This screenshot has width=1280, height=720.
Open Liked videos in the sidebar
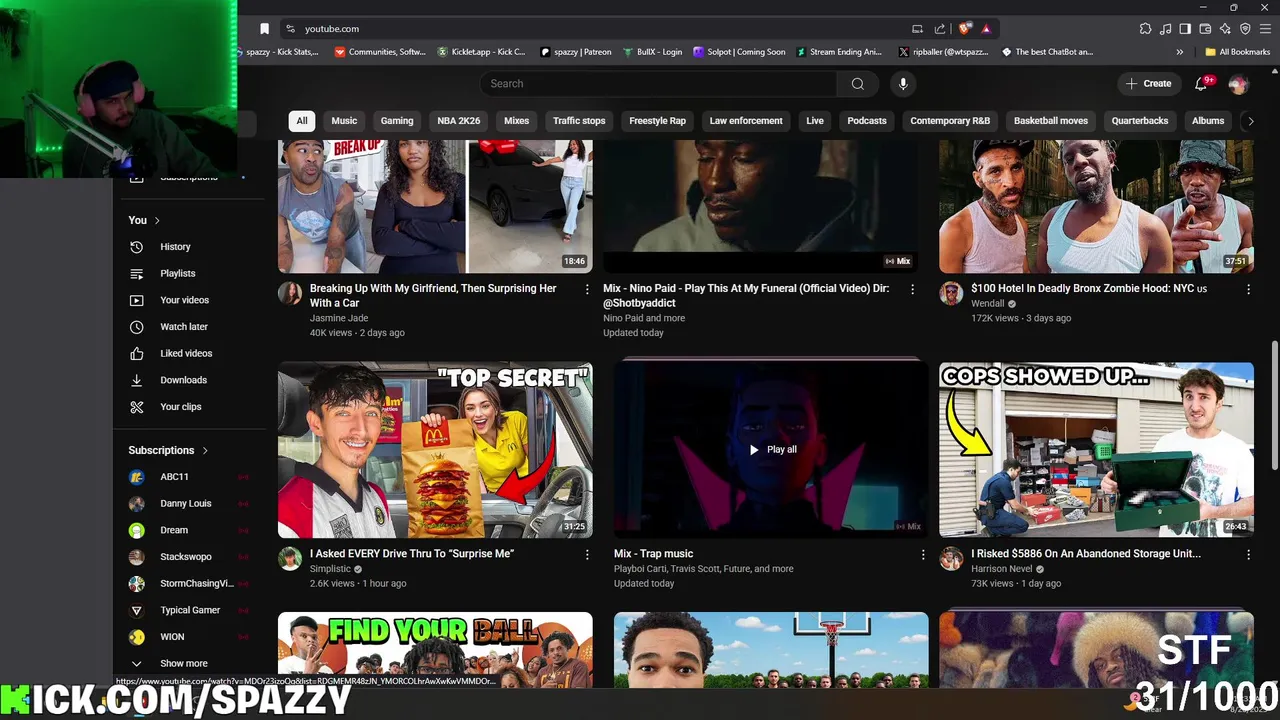(x=185, y=353)
